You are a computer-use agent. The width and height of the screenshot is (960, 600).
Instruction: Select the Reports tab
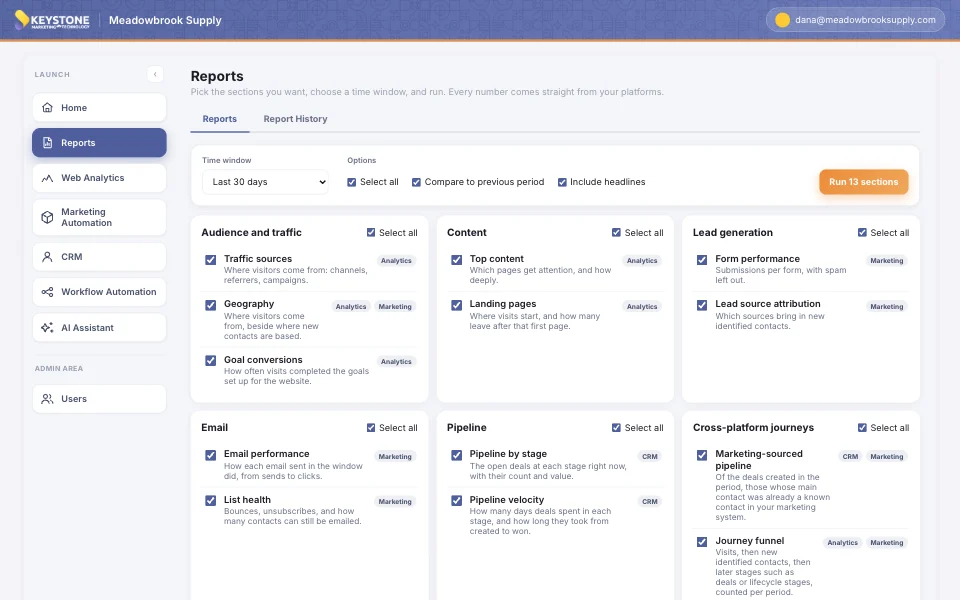point(220,119)
